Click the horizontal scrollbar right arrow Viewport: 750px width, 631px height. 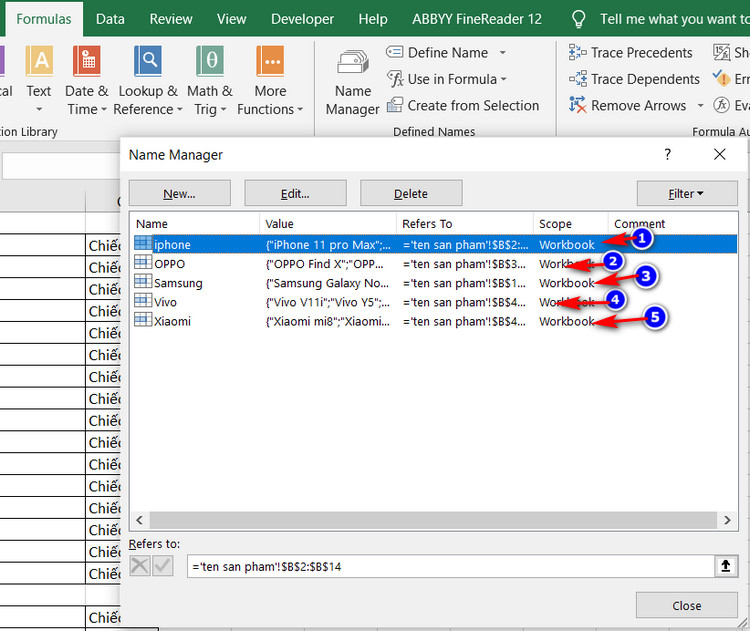[727, 520]
